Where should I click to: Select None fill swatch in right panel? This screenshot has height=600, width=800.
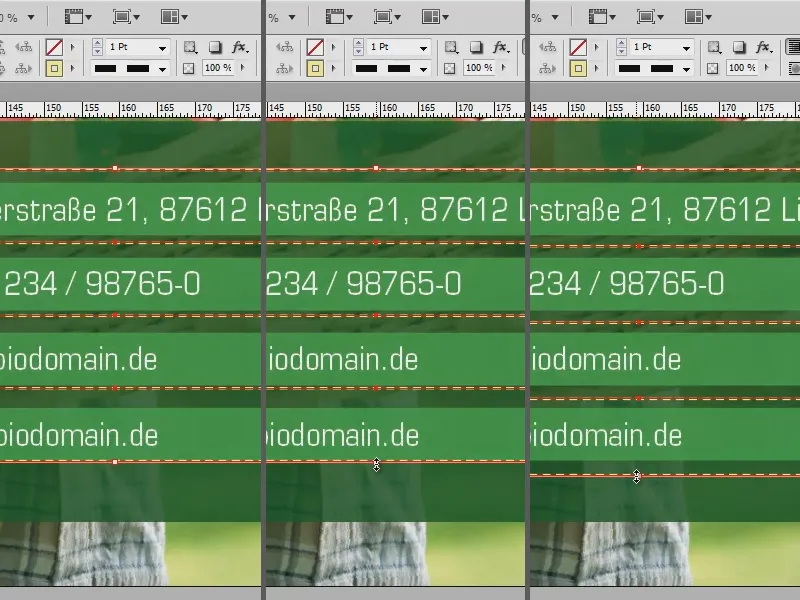[x=578, y=47]
